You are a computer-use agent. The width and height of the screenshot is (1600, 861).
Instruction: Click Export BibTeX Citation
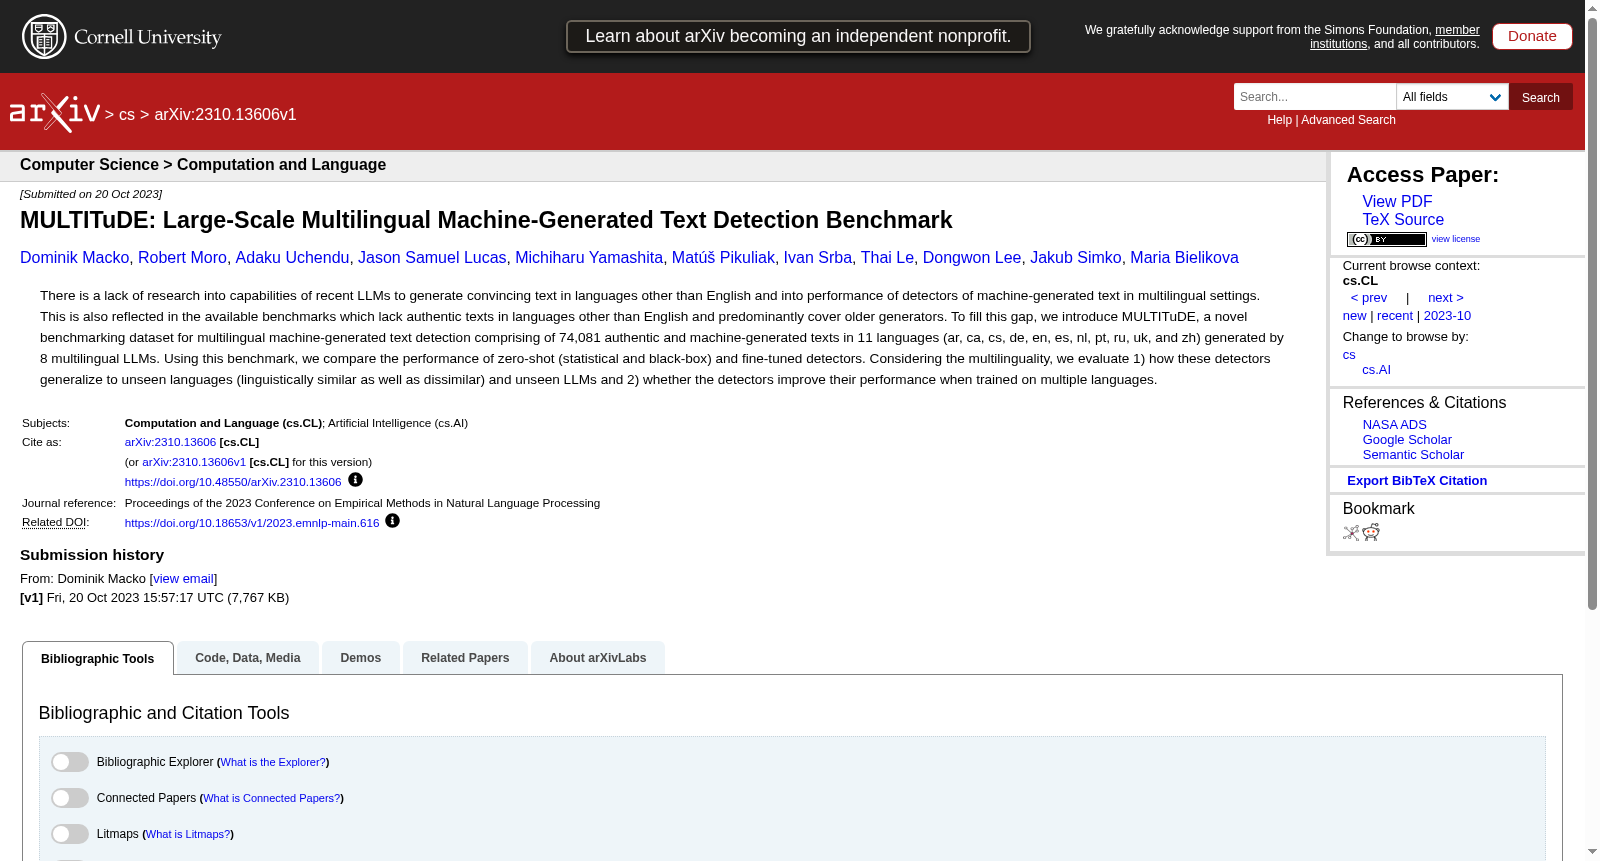click(1417, 481)
